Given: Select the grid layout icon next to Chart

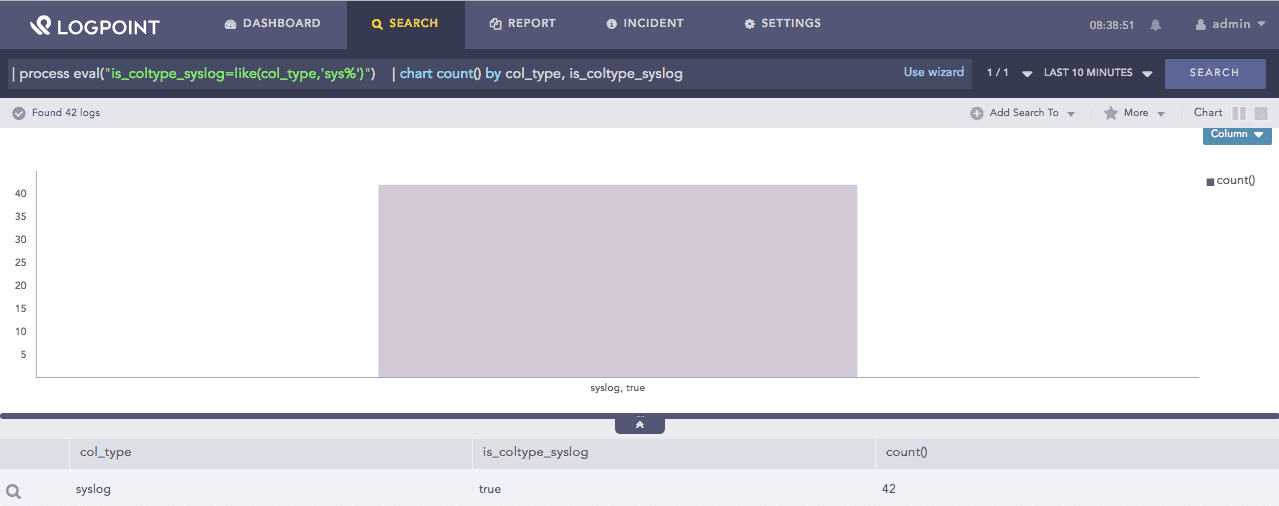Looking at the screenshot, I should click(x=1261, y=113).
